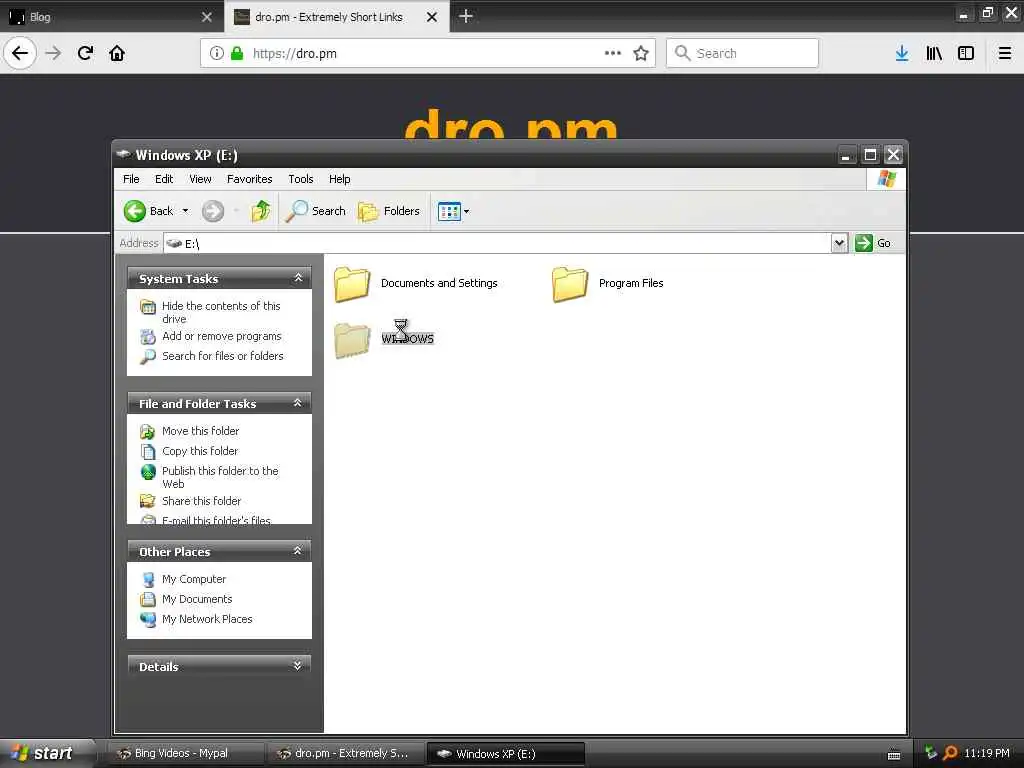This screenshot has height=768, width=1024.
Task: Expand the Details panel
Action: [298, 665]
